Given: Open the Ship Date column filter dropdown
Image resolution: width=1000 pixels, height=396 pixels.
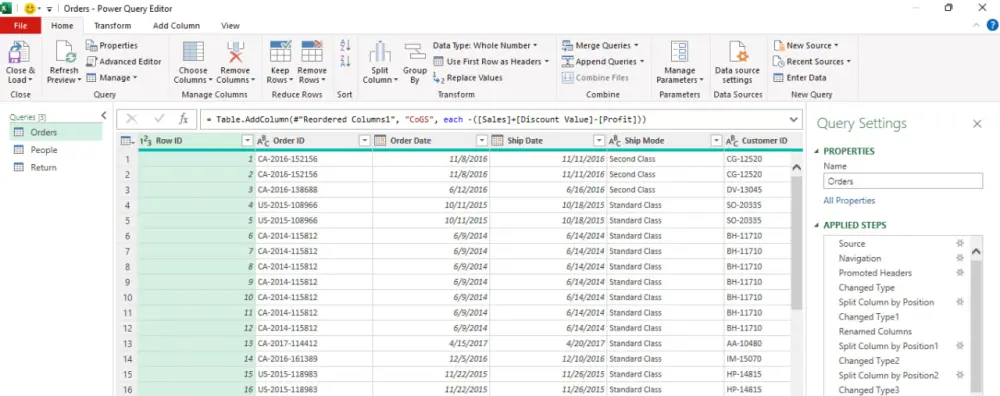Looking at the screenshot, I should coord(599,141).
